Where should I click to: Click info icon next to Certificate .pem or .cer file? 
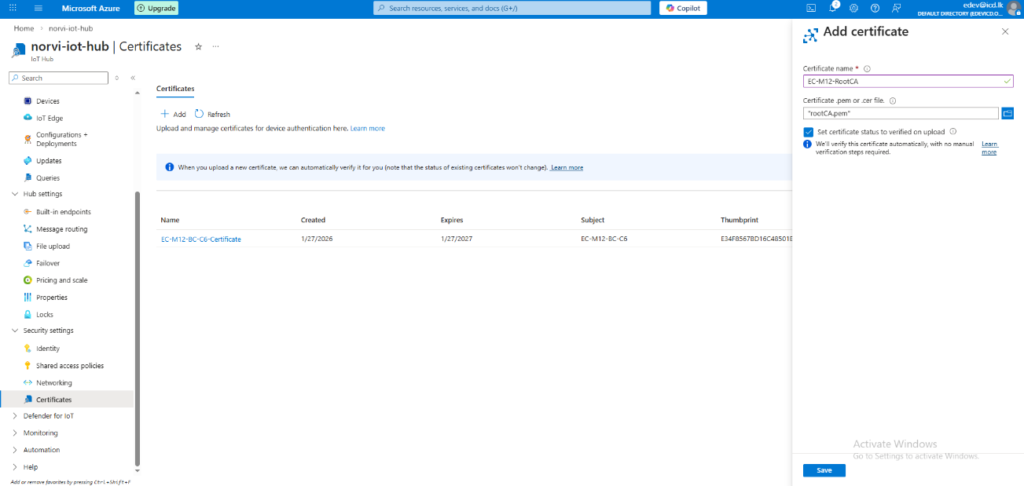pyautogui.click(x=892, y=101)
